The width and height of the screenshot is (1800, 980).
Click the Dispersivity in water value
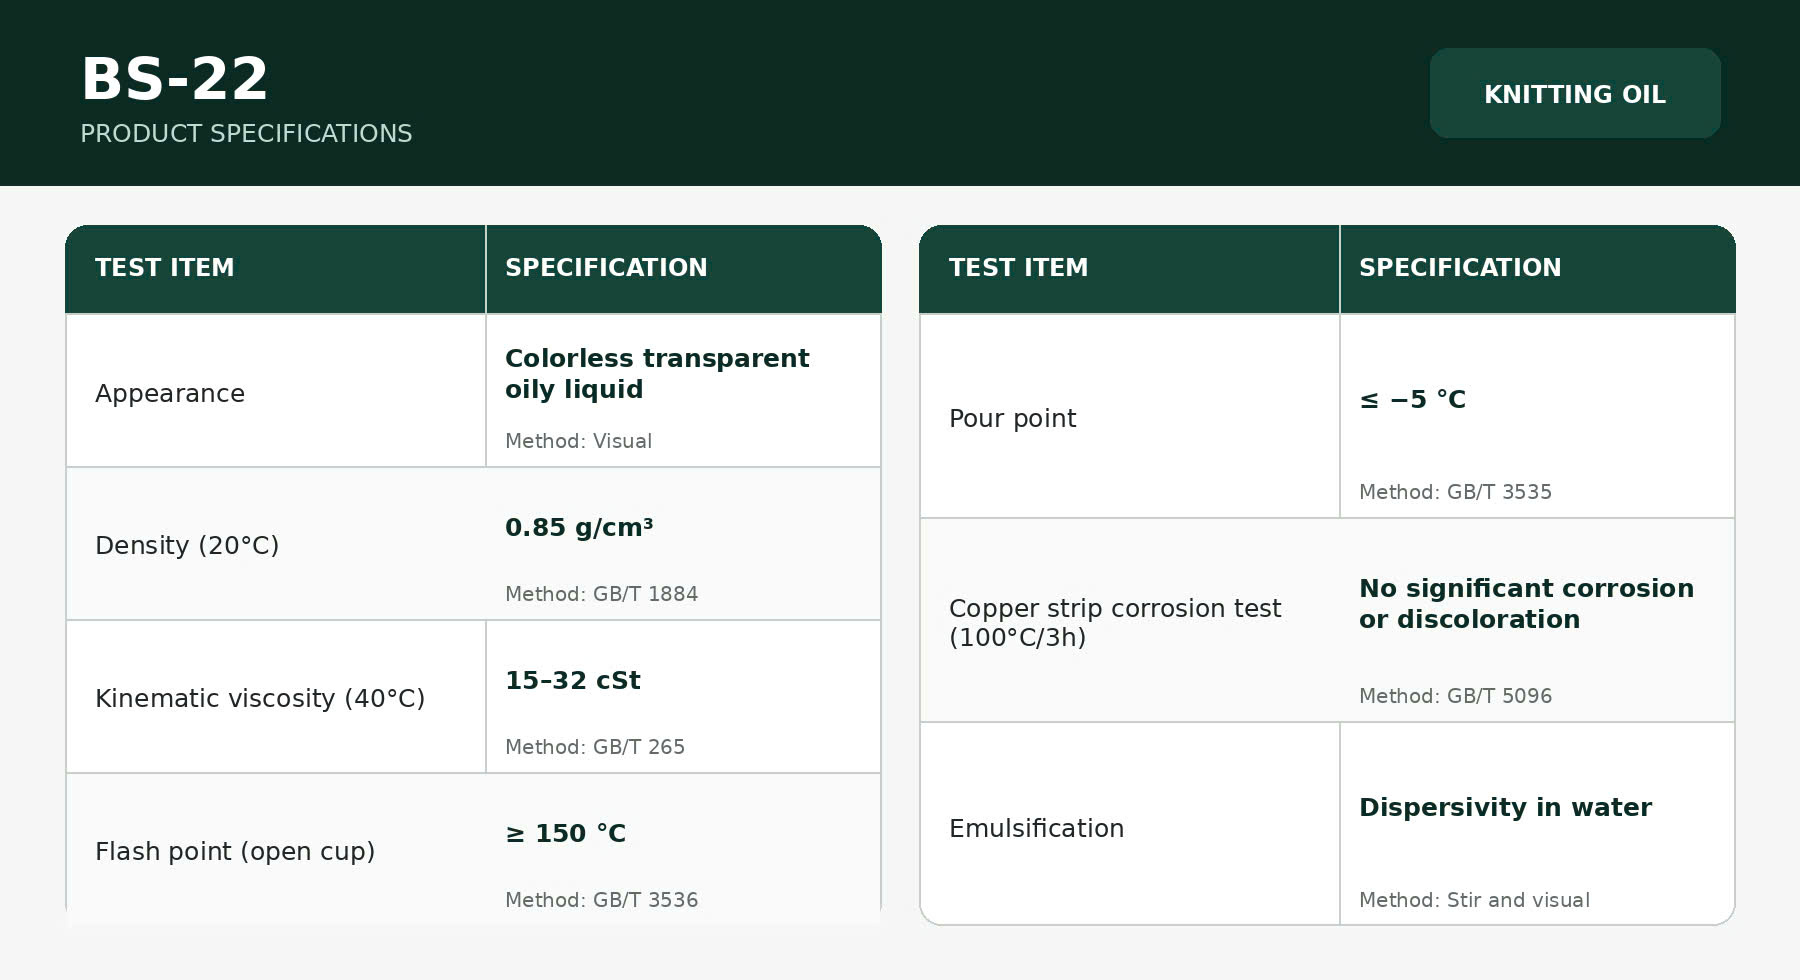1505,807
